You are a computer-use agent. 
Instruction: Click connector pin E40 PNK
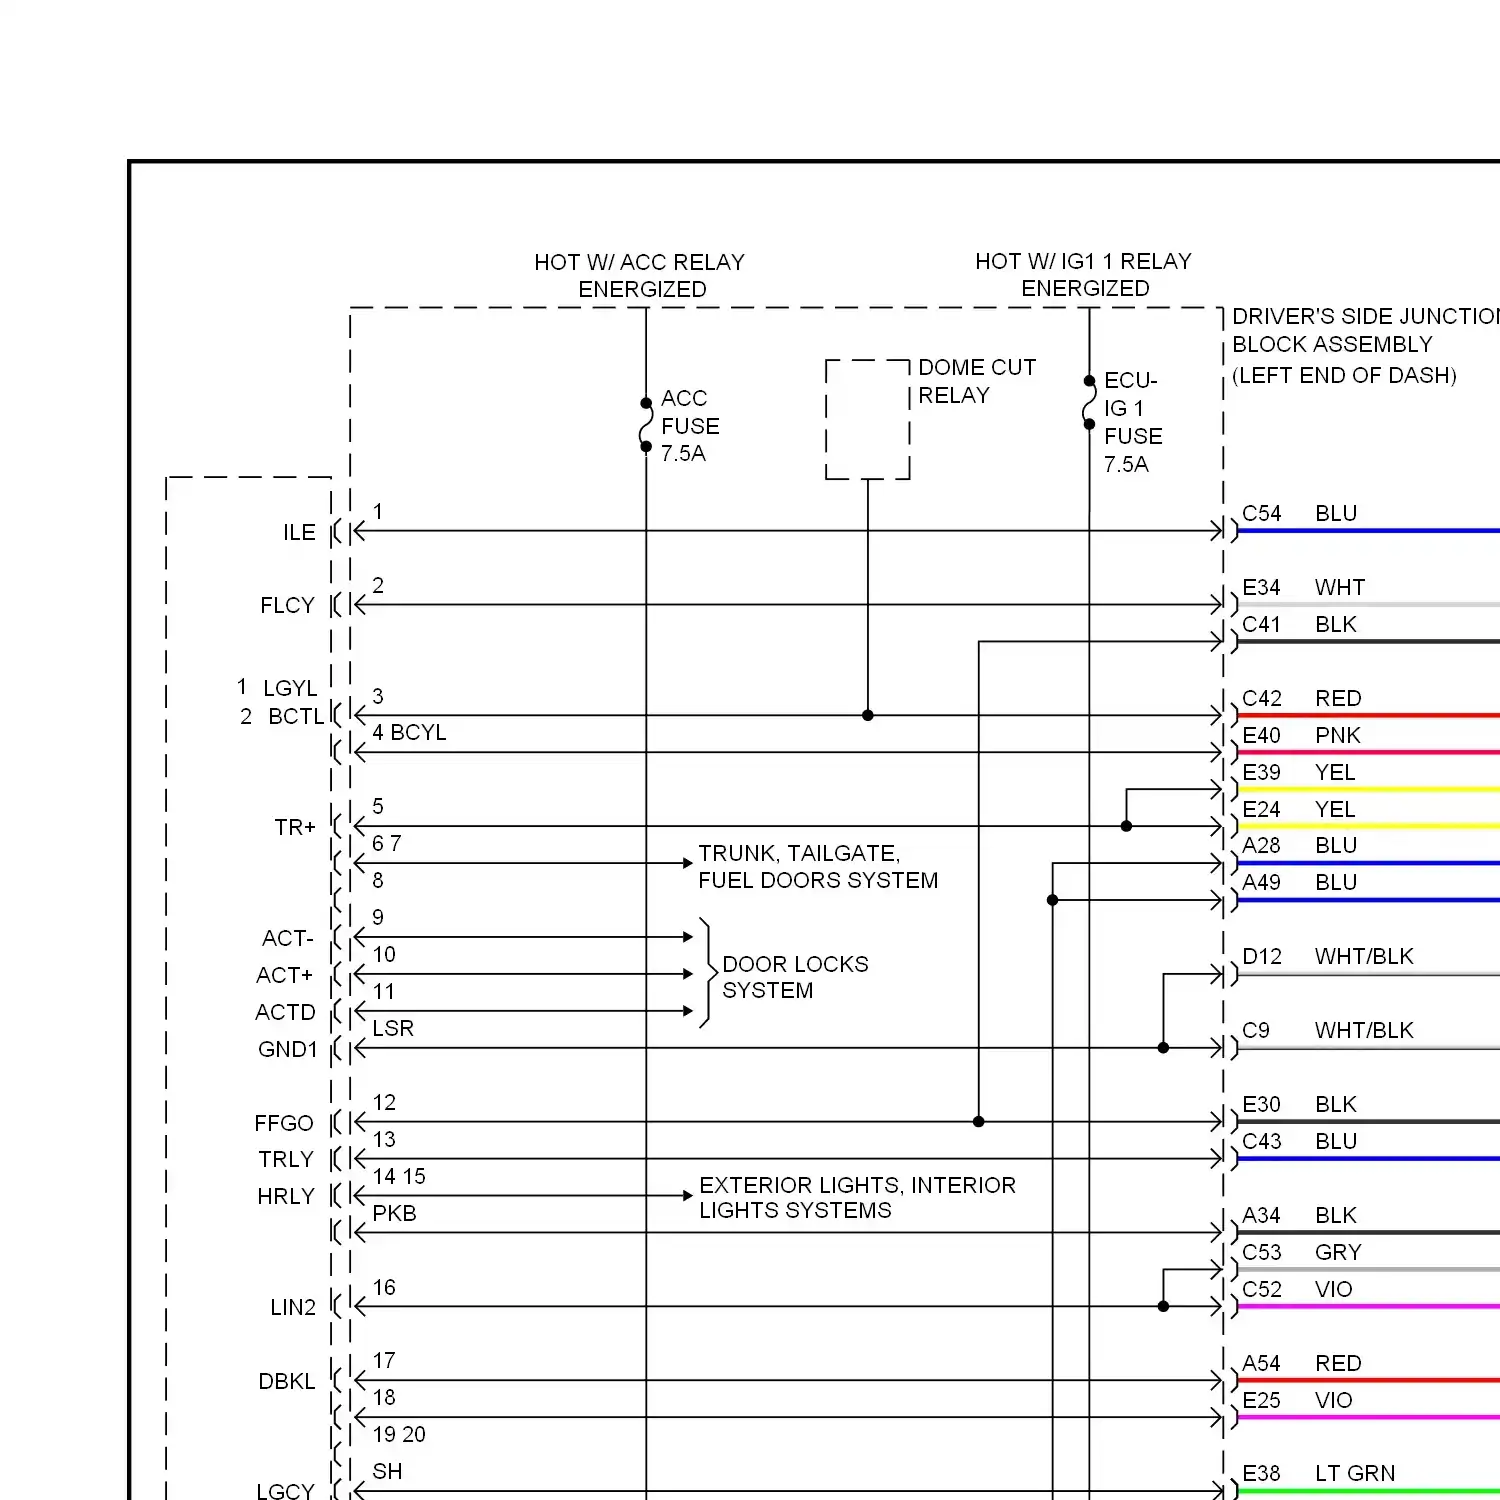click(1302, 735)
